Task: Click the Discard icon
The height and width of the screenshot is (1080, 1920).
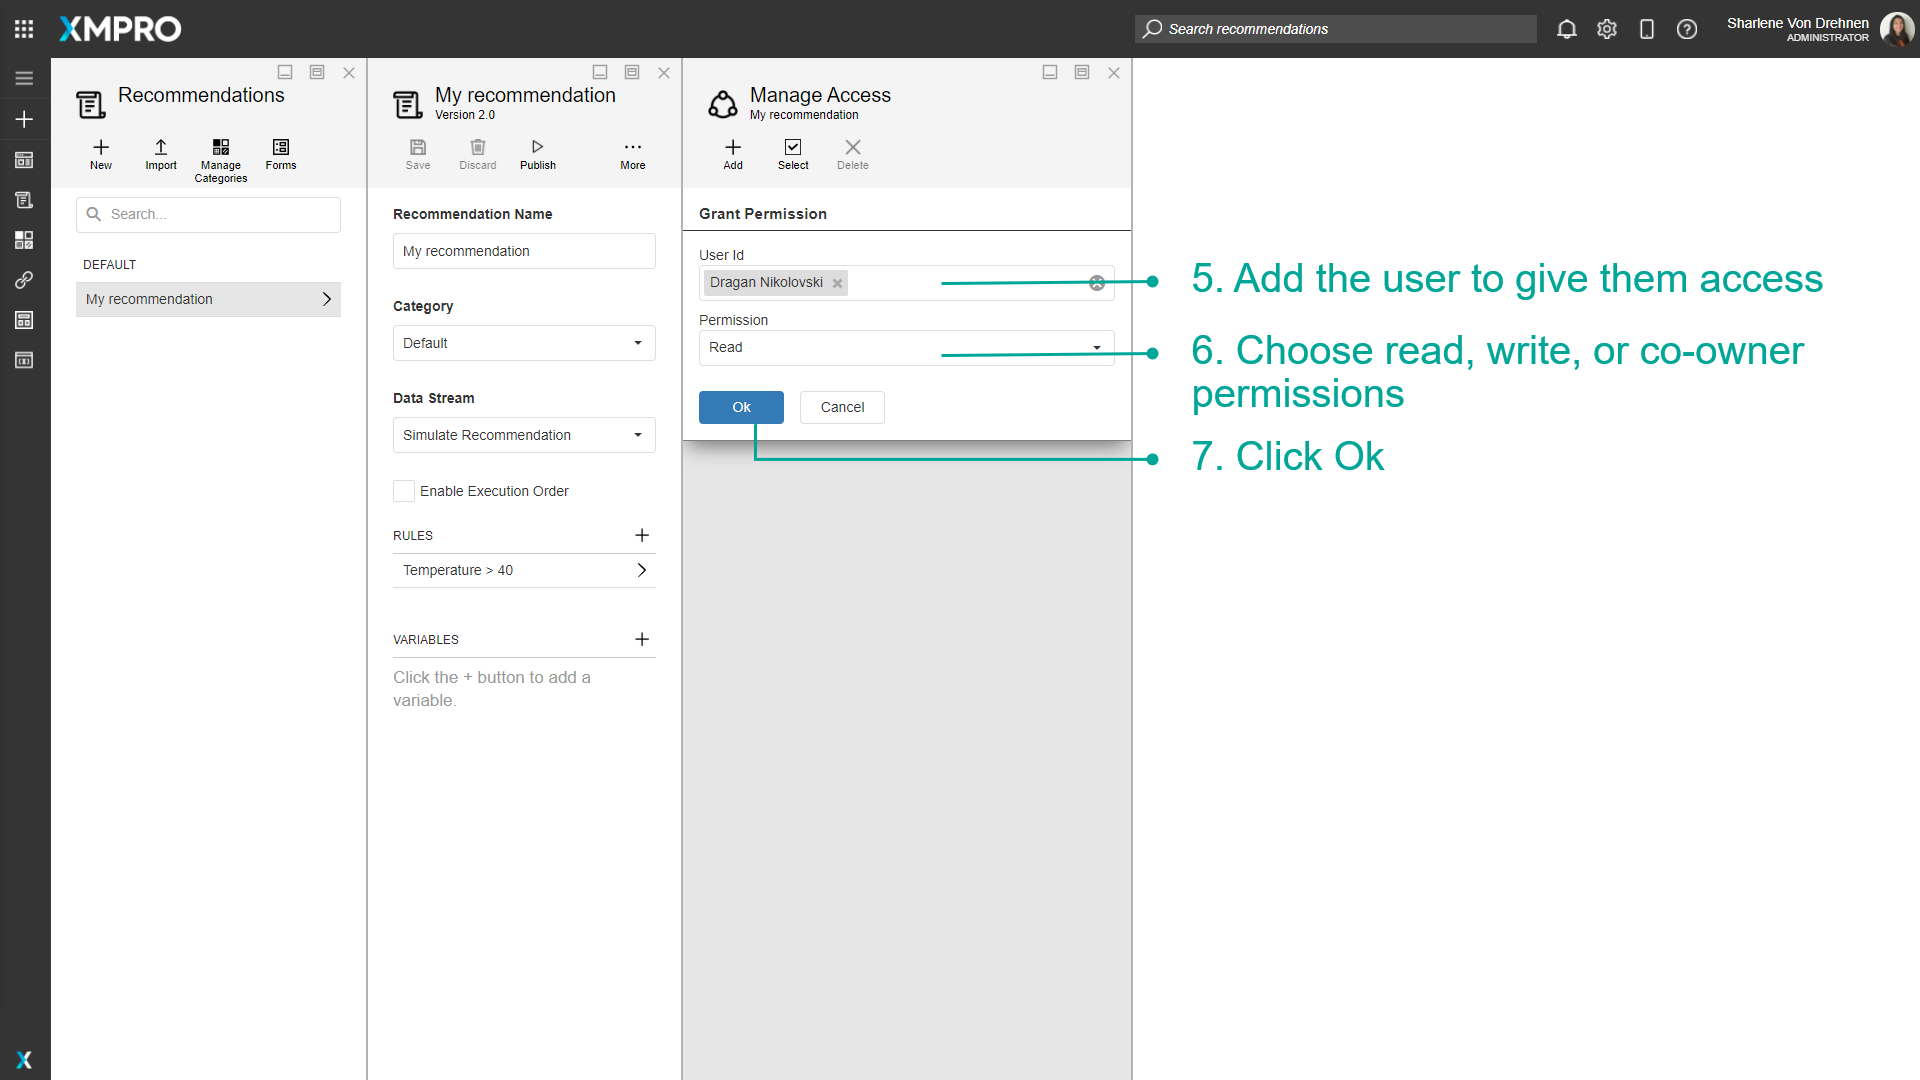Action: pos(477,153)
